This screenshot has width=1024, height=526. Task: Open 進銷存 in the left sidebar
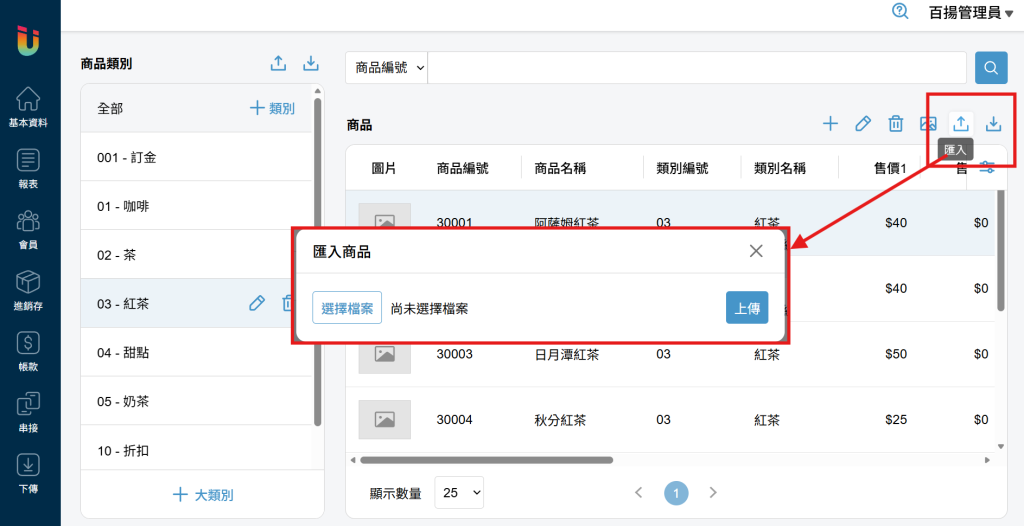point(29,290)
